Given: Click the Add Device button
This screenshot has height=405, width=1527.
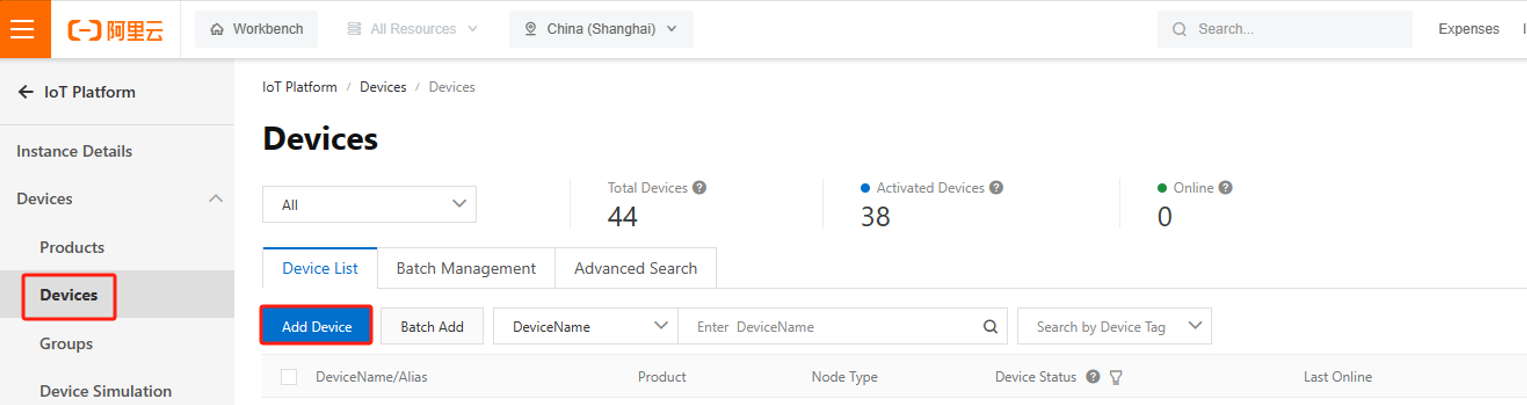Looking at the screenshot, I should click(x=316, y=326).
